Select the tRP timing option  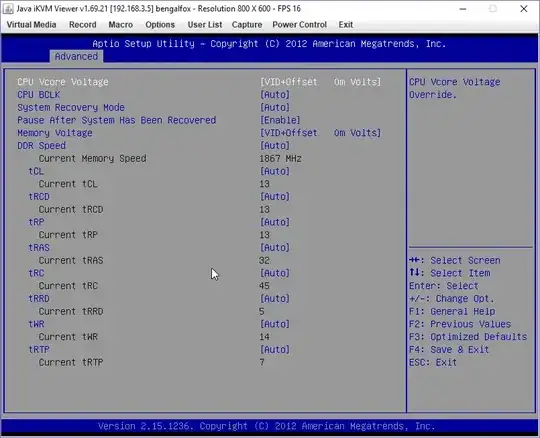click(36, 222)
